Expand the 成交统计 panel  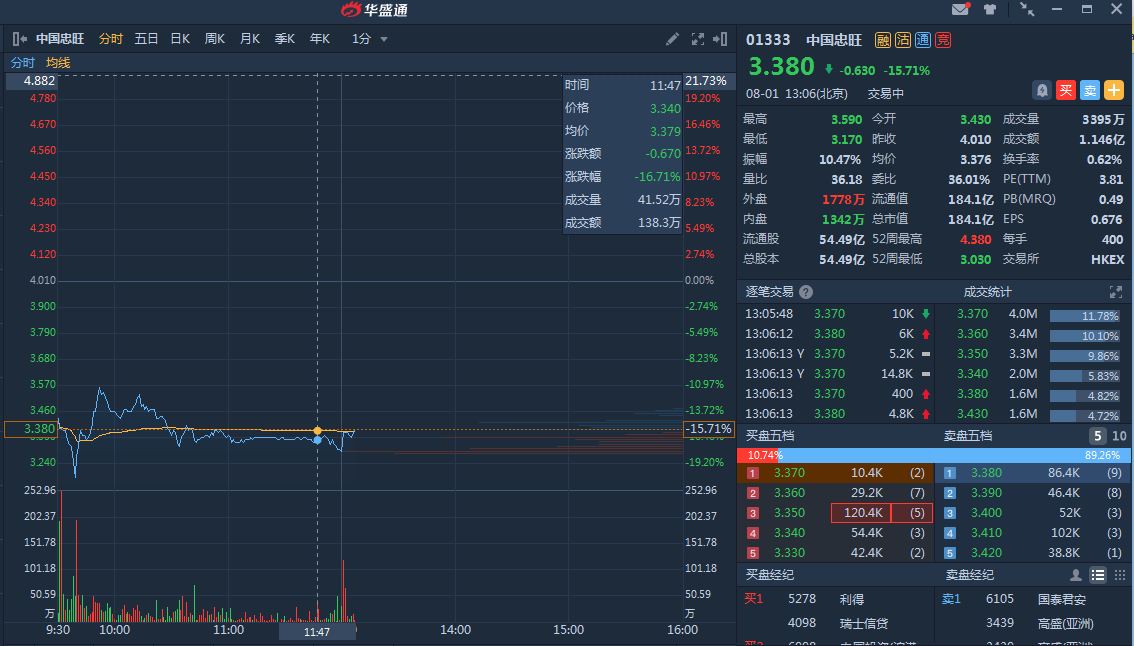pyautogui.click(x=1116, y=292)
